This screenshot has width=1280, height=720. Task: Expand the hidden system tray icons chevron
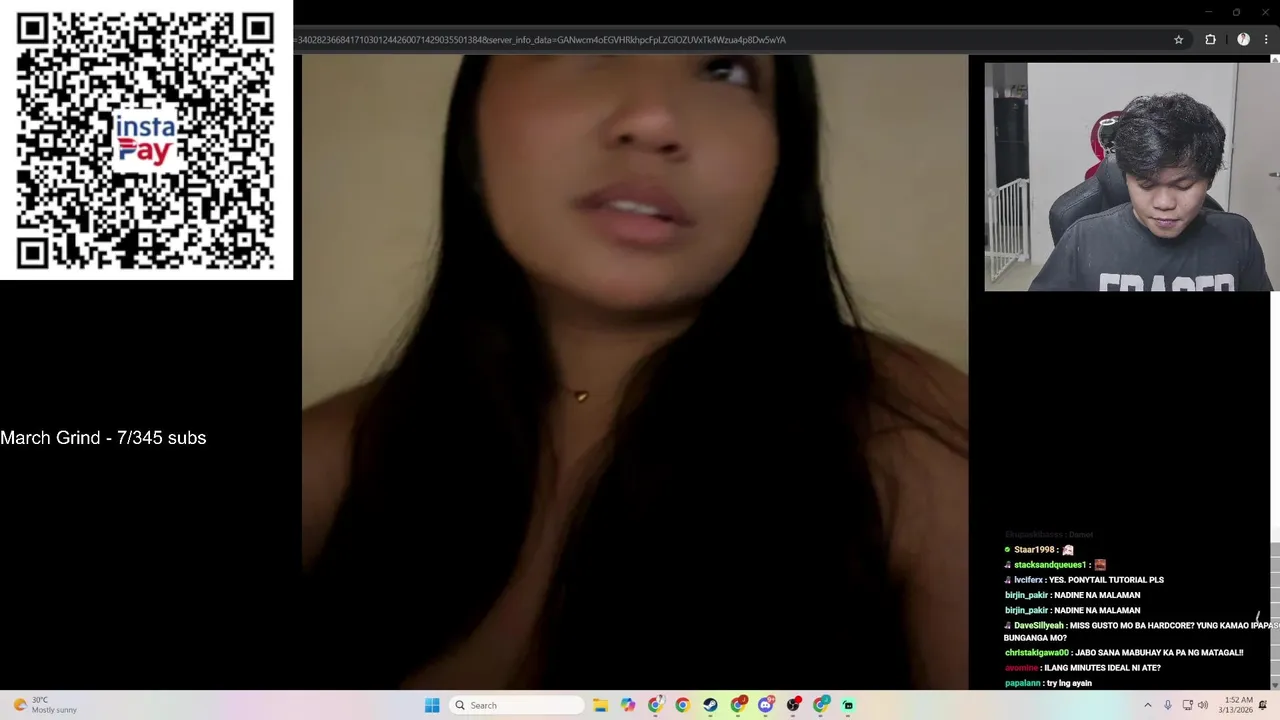[x=1147, y=705]
